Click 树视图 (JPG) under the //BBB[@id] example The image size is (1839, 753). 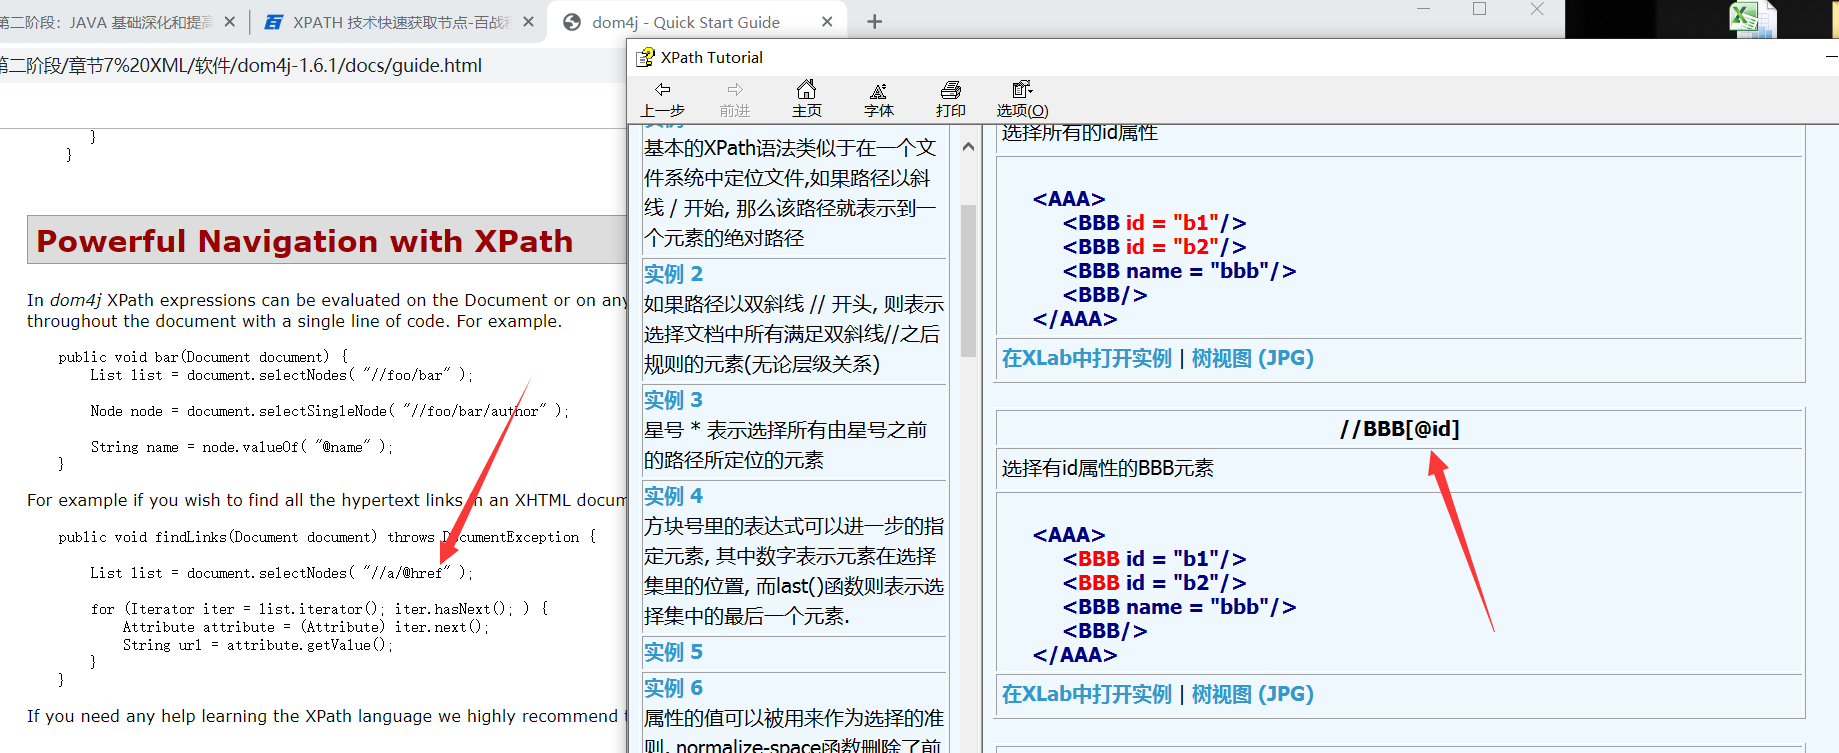click(1253, 694)
